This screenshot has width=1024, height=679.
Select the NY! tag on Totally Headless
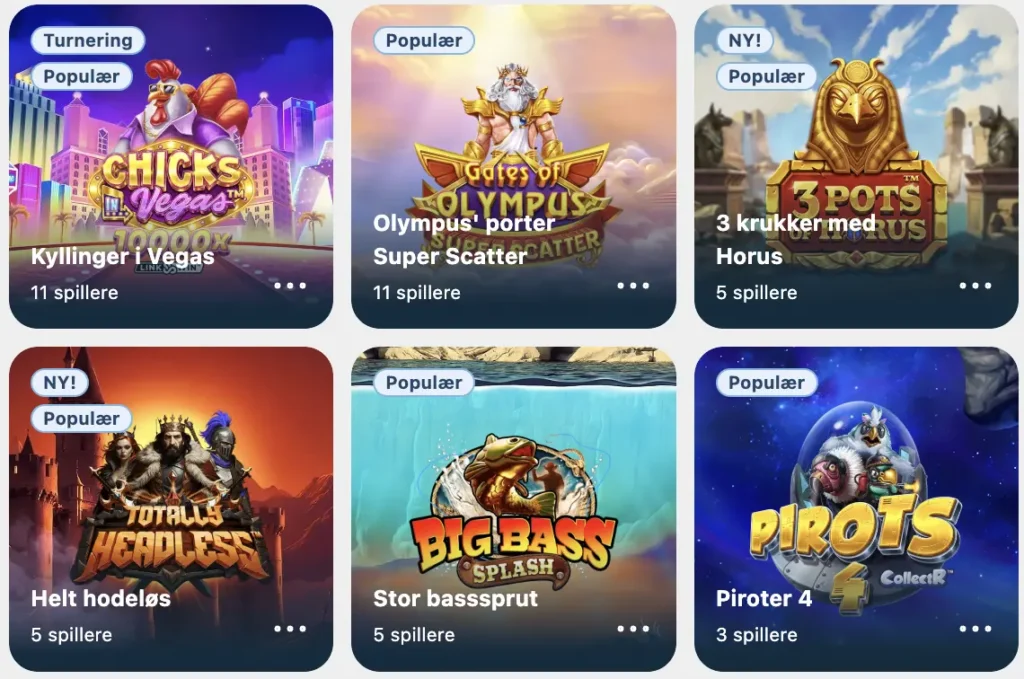click(x=59, y=383)
